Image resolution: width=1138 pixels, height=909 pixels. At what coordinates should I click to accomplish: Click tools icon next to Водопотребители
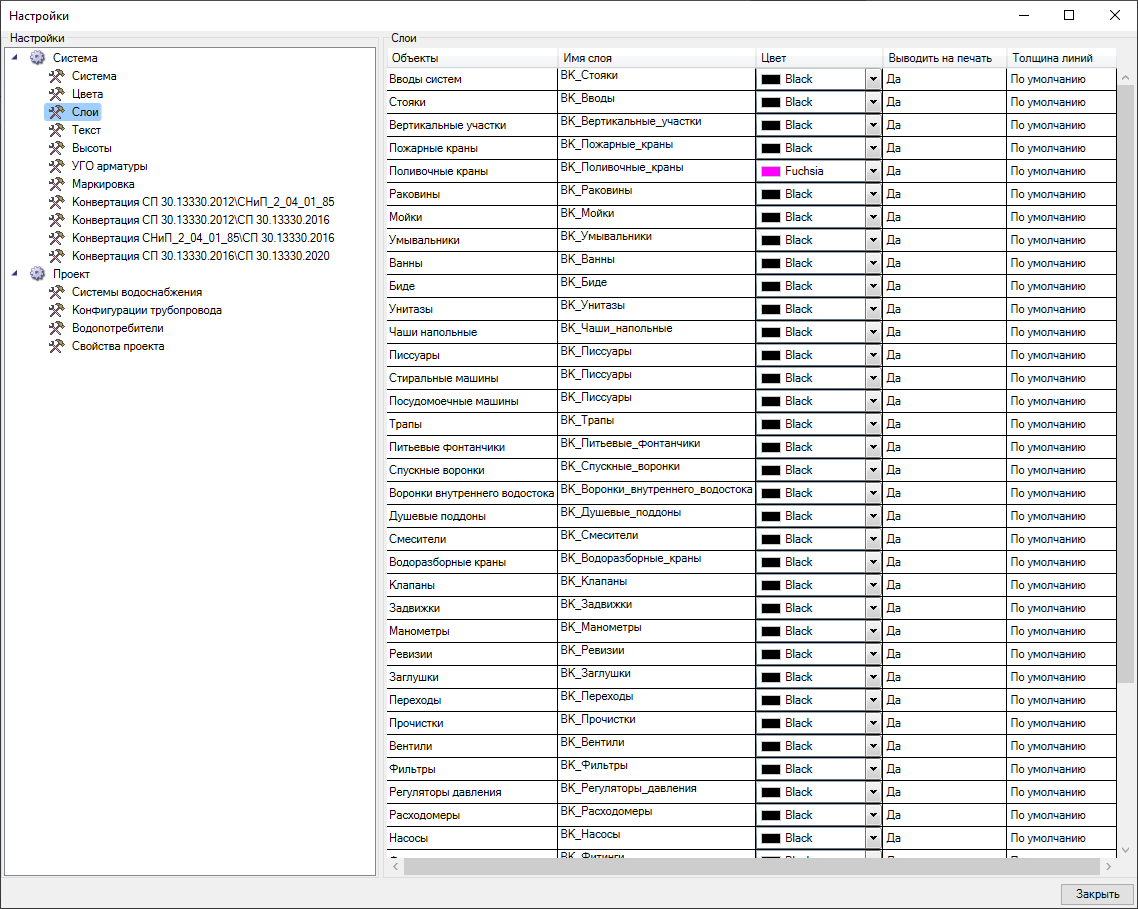57,327
